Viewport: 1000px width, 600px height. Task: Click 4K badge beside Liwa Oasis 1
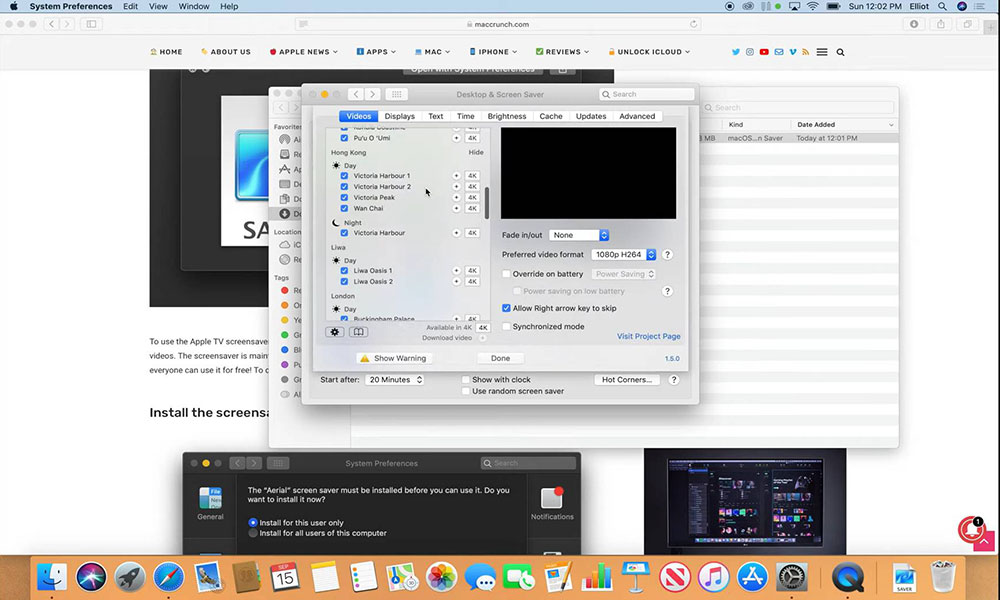point(472,270)
